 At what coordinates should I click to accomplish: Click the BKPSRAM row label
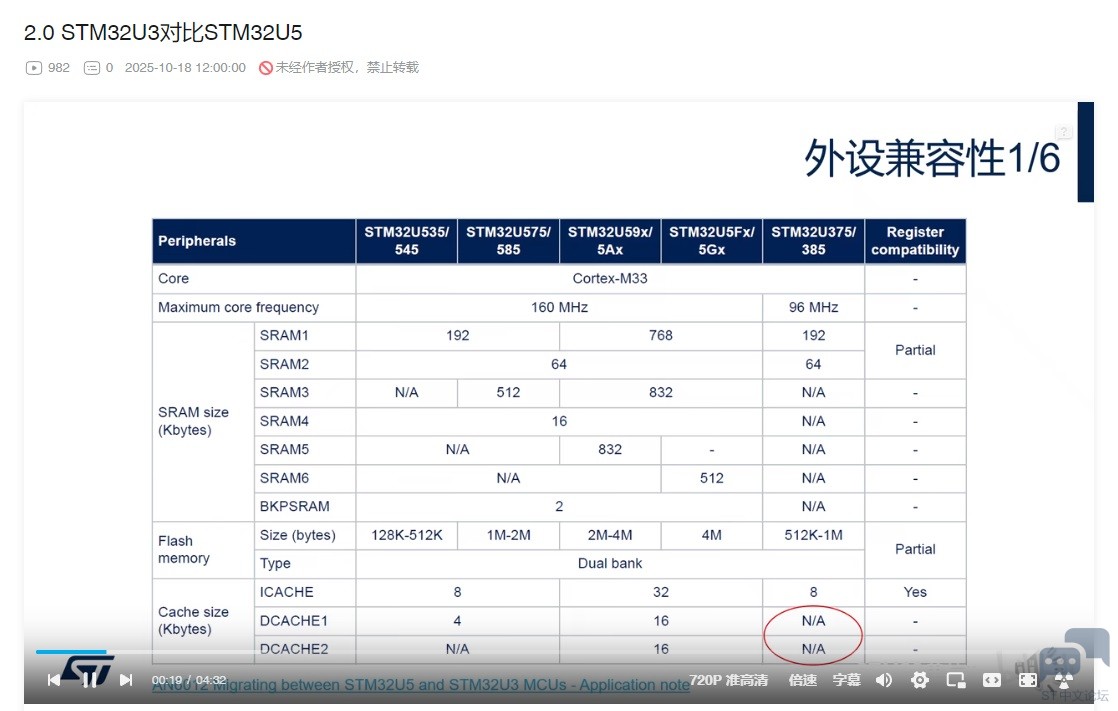(294, 507)
